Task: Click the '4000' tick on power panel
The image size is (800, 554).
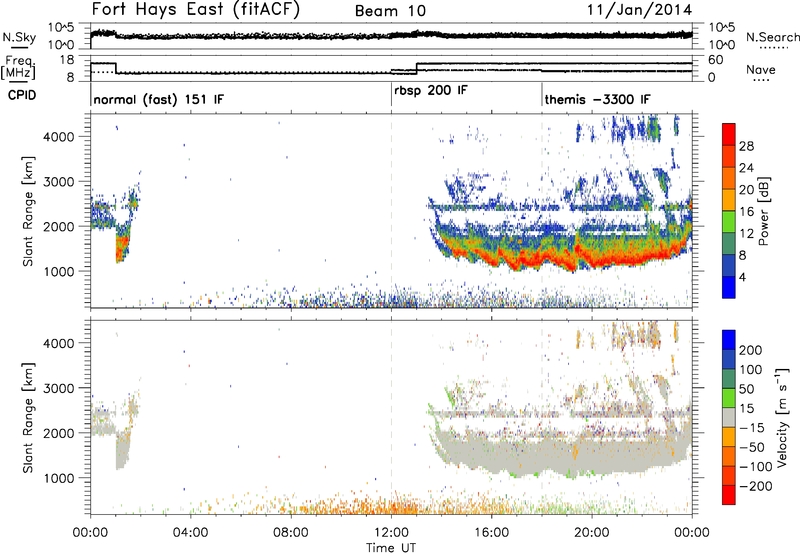Action: [x=58, y=137]
